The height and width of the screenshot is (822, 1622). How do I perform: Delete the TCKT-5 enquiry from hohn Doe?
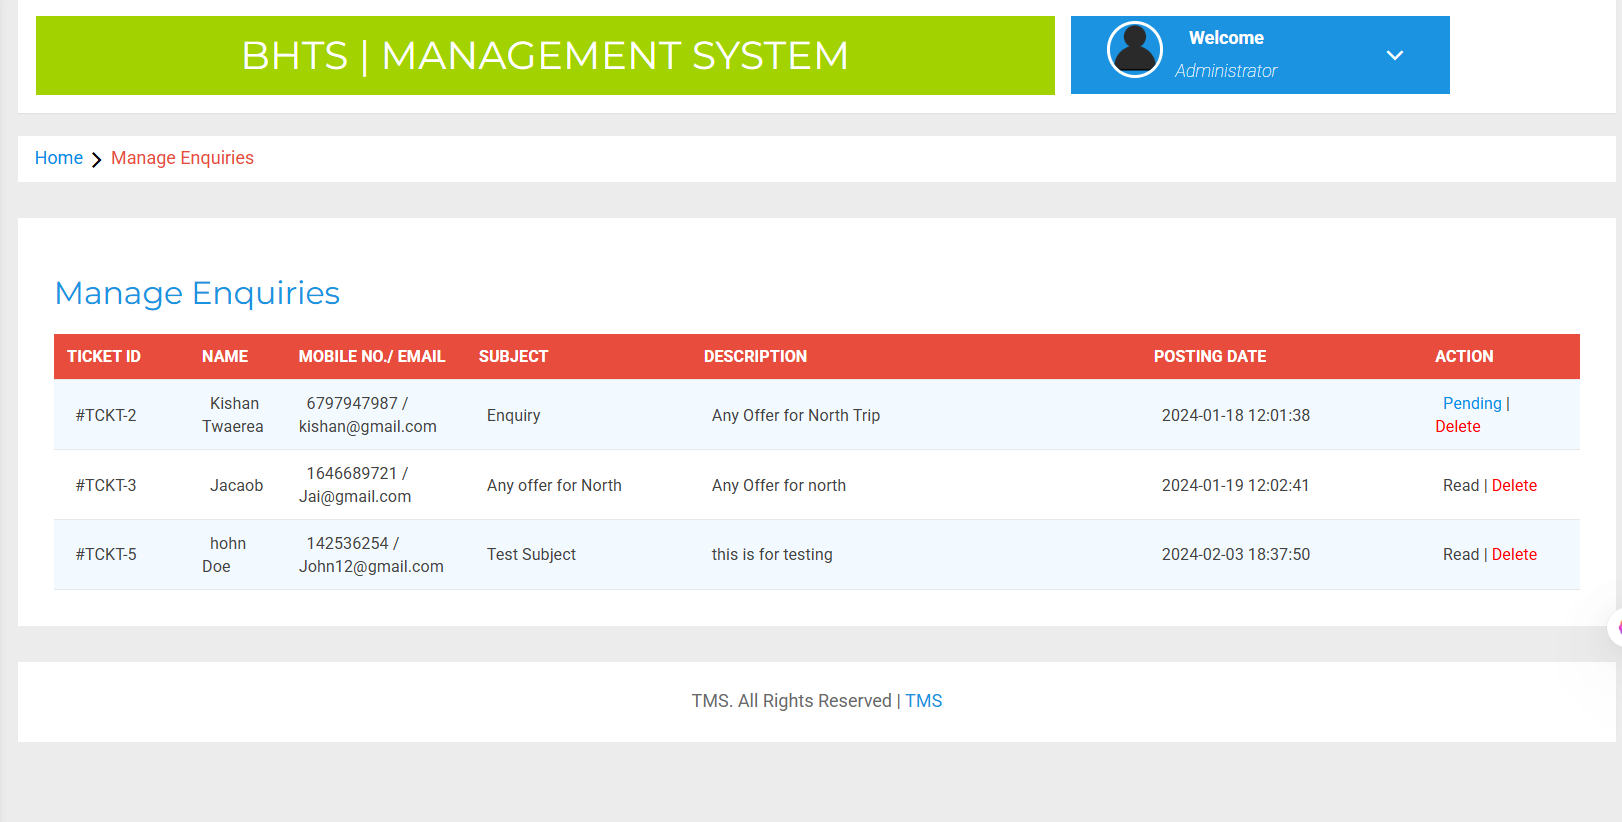1514,554
